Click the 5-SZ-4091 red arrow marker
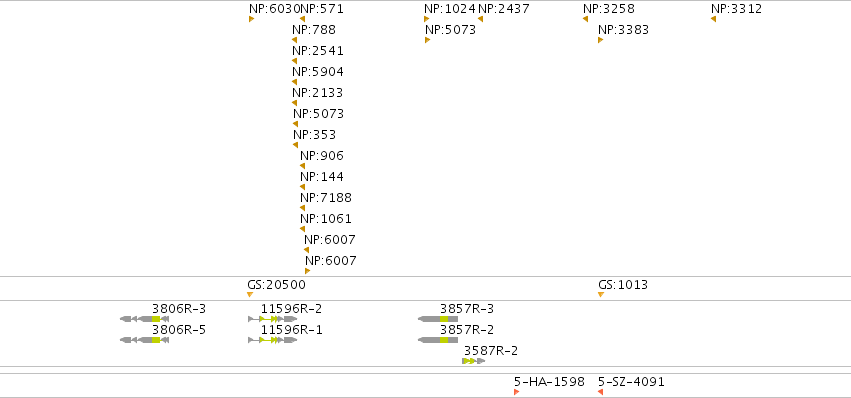The image size is (851, 398). [x=600, y=392]
